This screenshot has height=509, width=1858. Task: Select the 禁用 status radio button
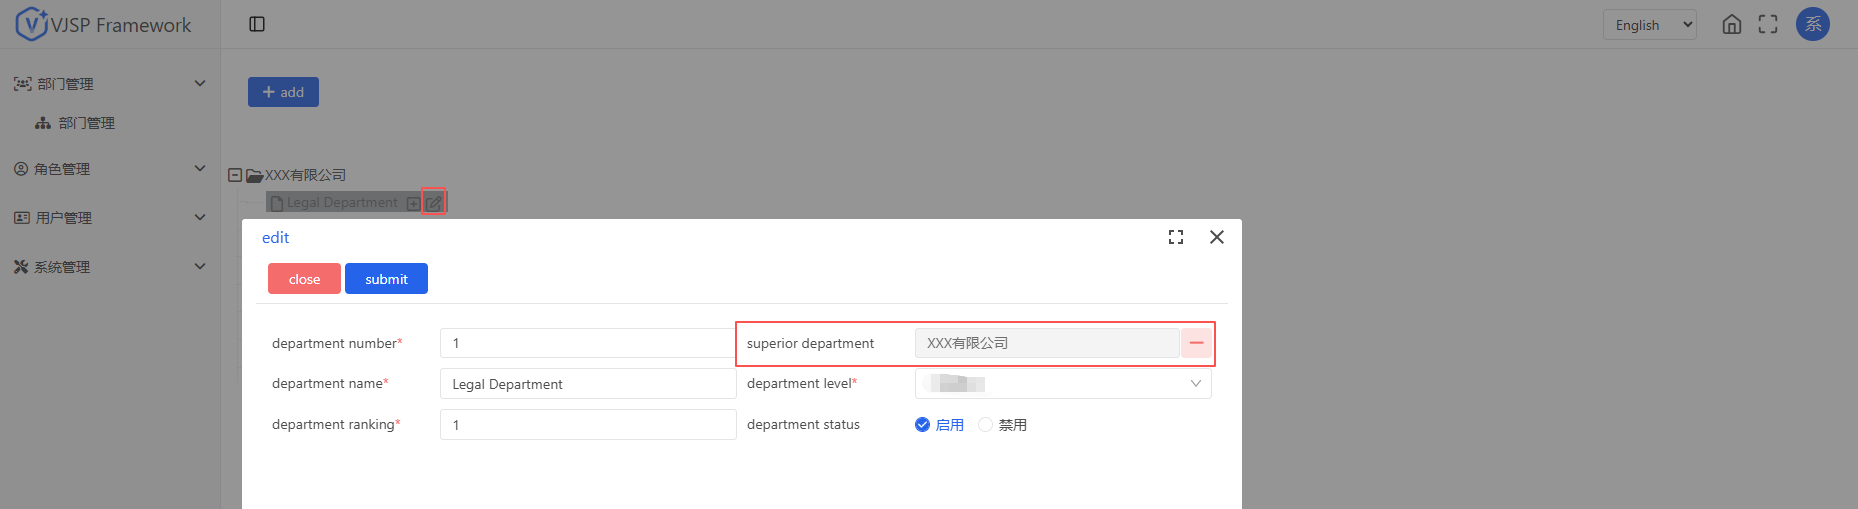(986, 425)
